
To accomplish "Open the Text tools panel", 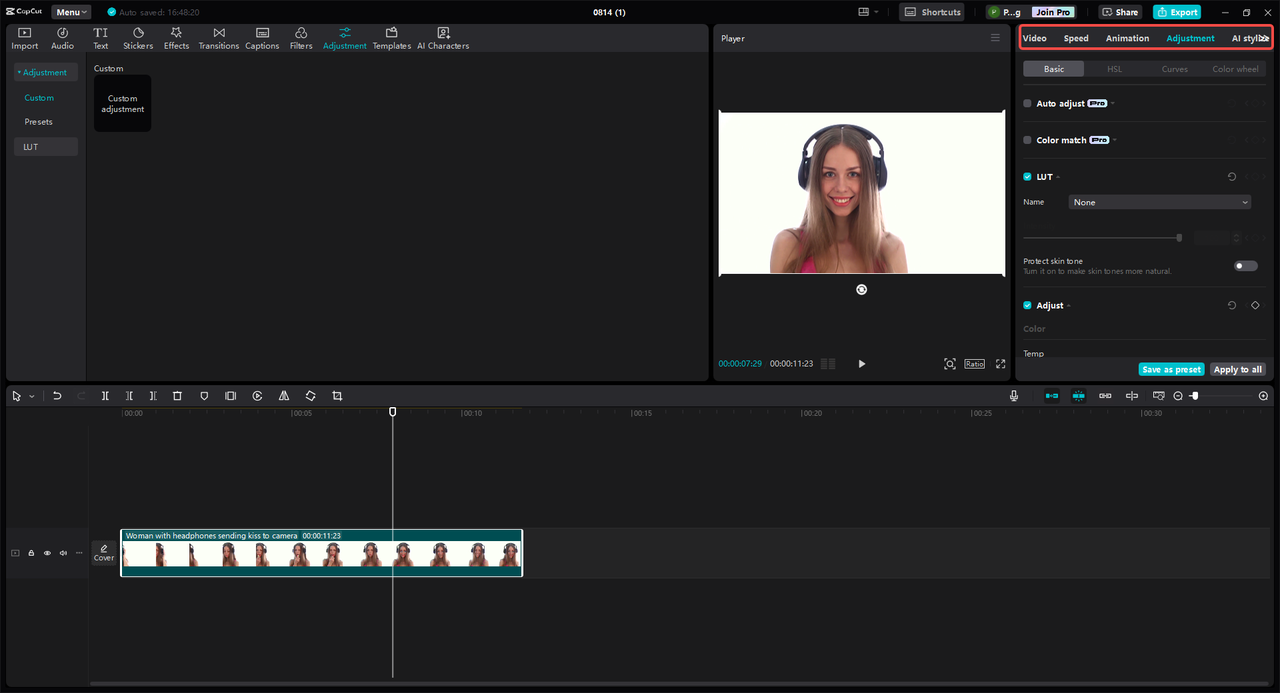I will [101, 38].
